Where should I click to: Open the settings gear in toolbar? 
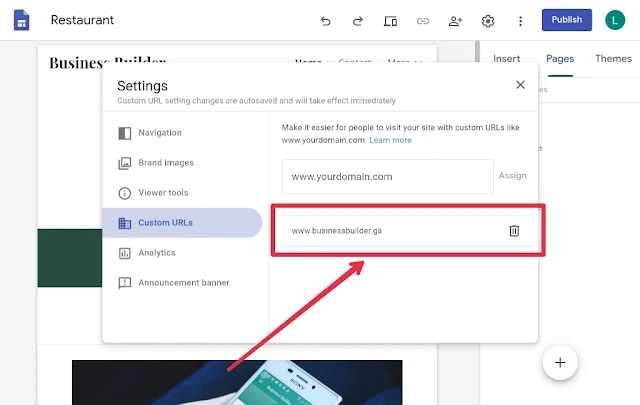(x=488, y=21)
